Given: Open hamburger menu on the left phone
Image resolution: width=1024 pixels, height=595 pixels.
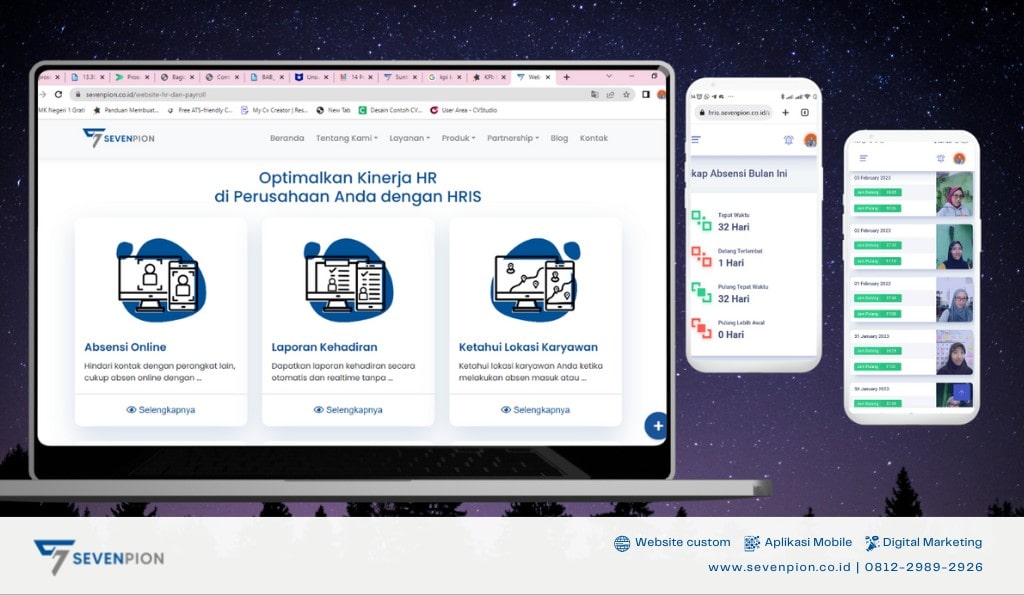Looking at the screenshot, I should tap(696, 140).
